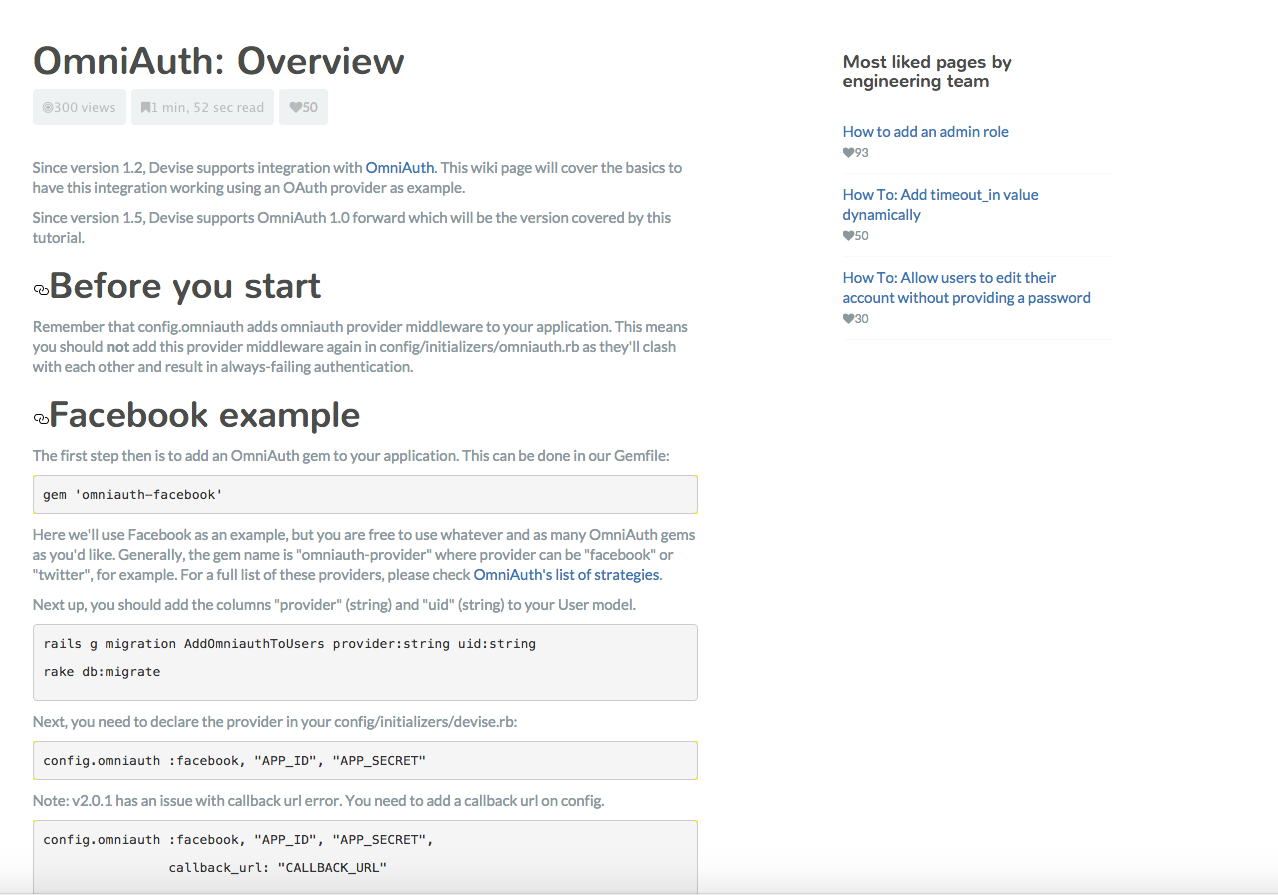Click anchor link icon beside Before you start
The height and width of the screenshot is (895, 1278).
click(41, 290)
